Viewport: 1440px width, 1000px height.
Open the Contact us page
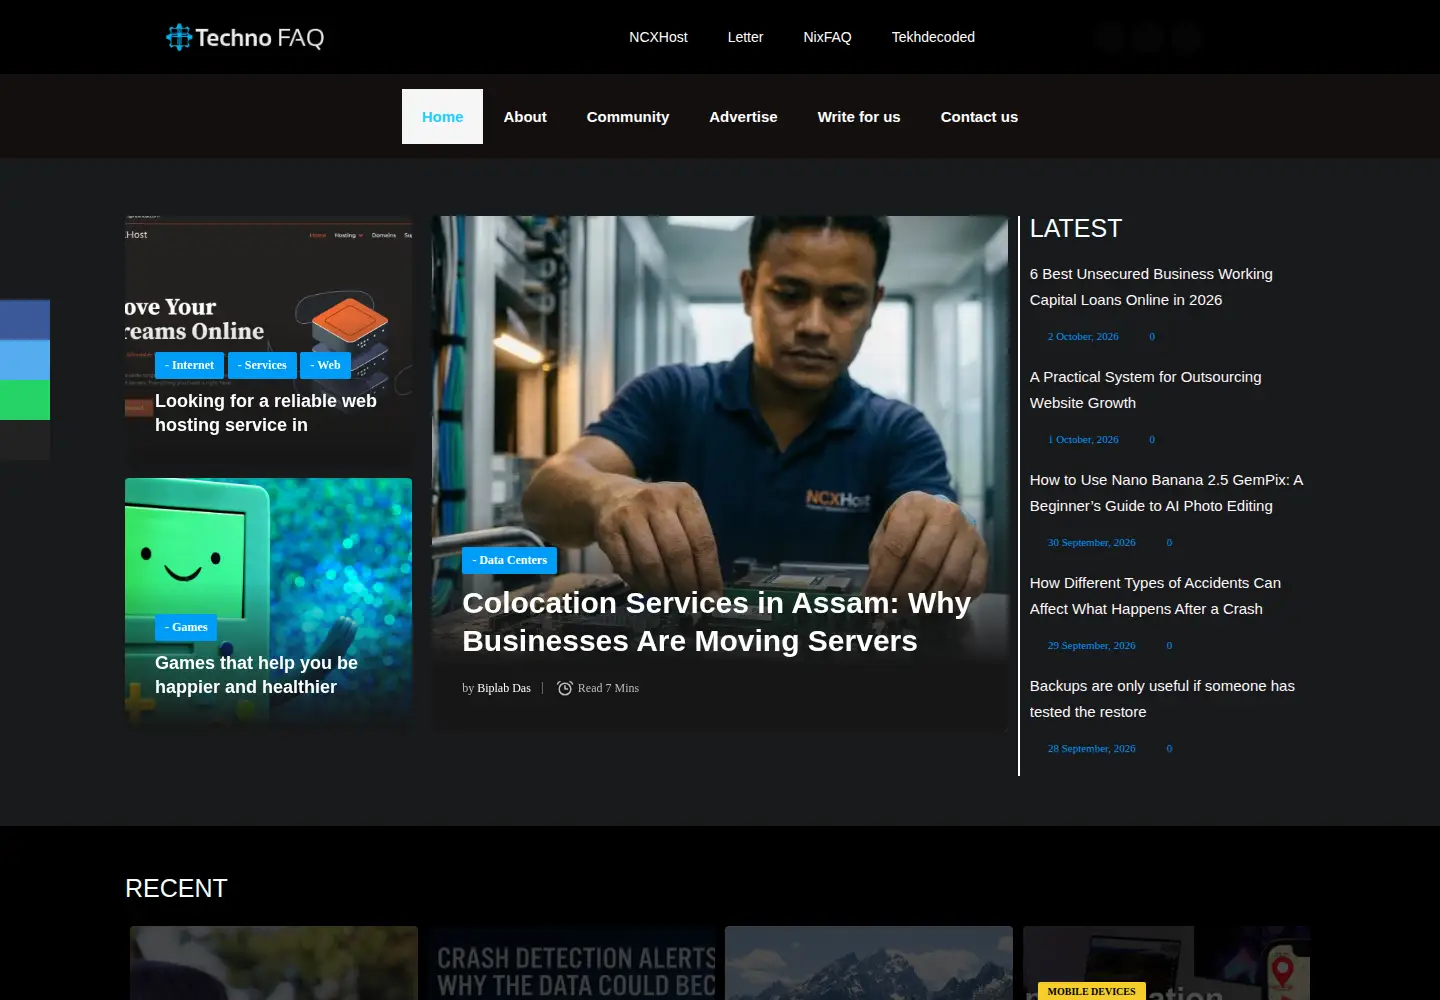[979, 116]
